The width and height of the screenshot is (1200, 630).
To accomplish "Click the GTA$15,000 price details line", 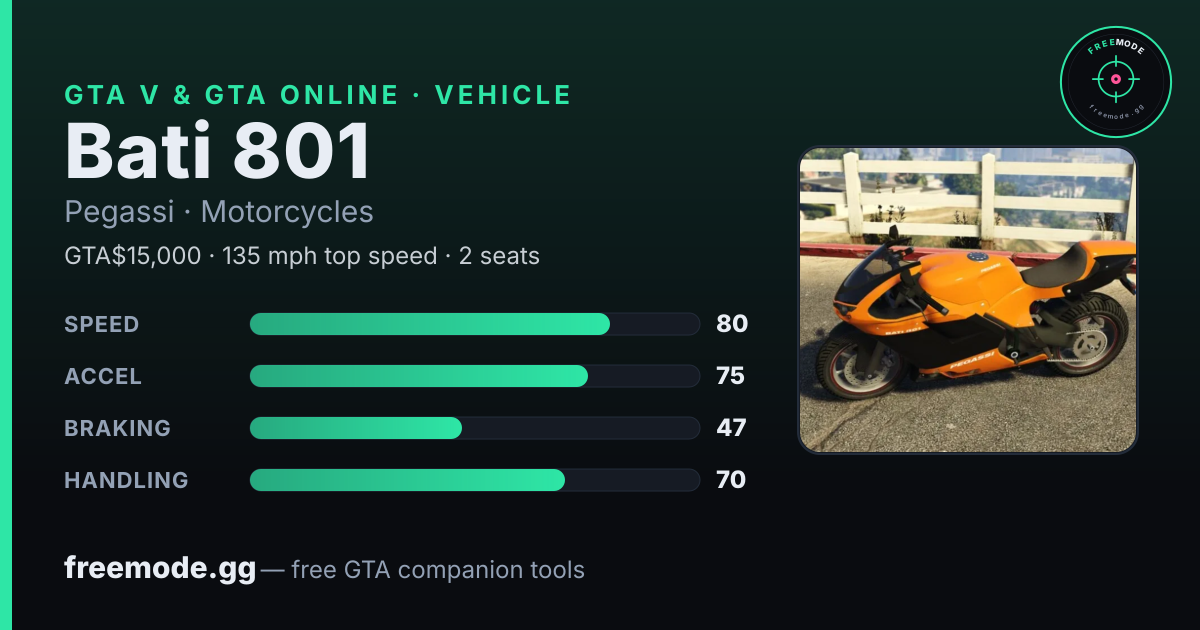I will (302, 256).
